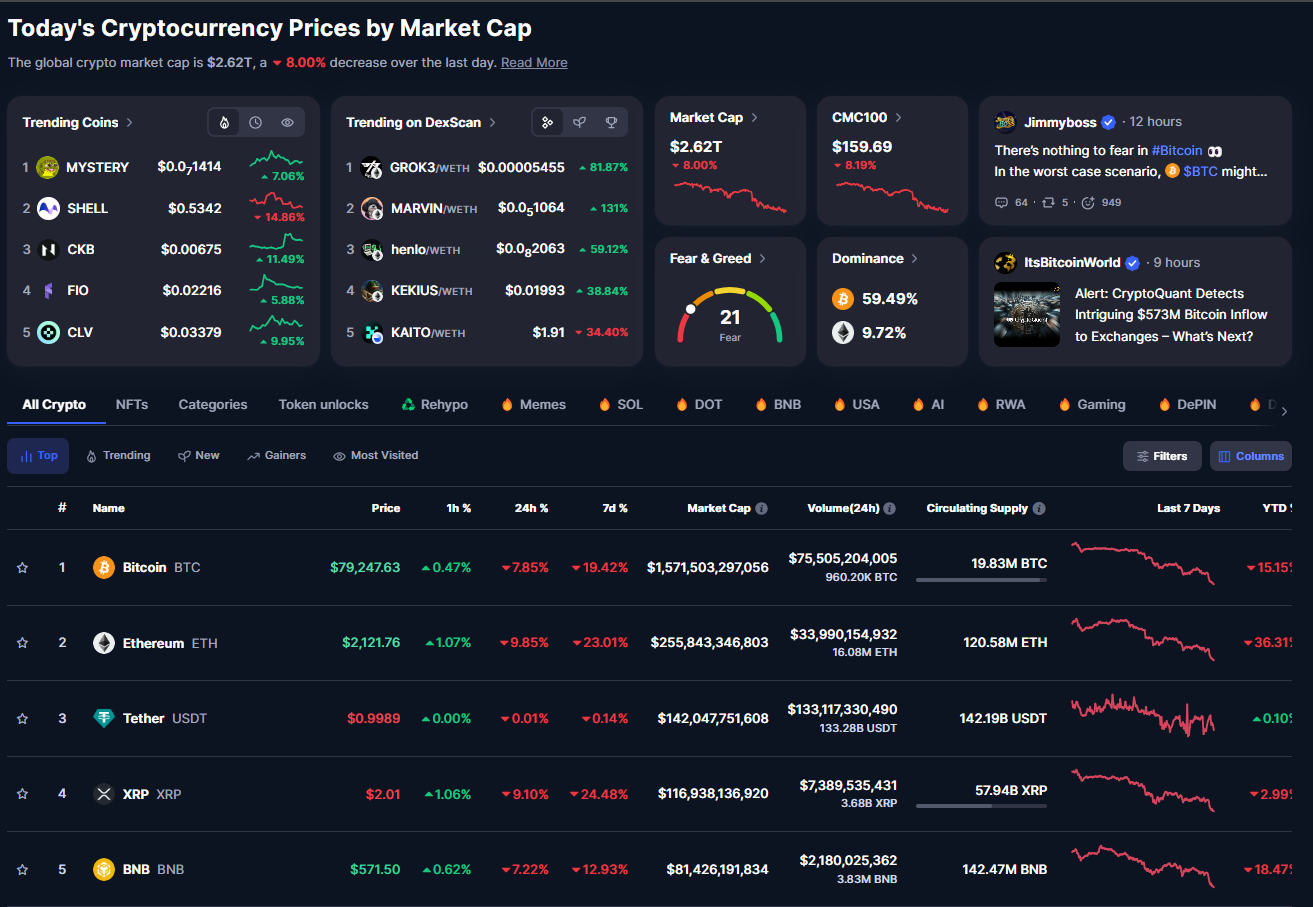Open Fear & Greed card chevron

[762, 258]
